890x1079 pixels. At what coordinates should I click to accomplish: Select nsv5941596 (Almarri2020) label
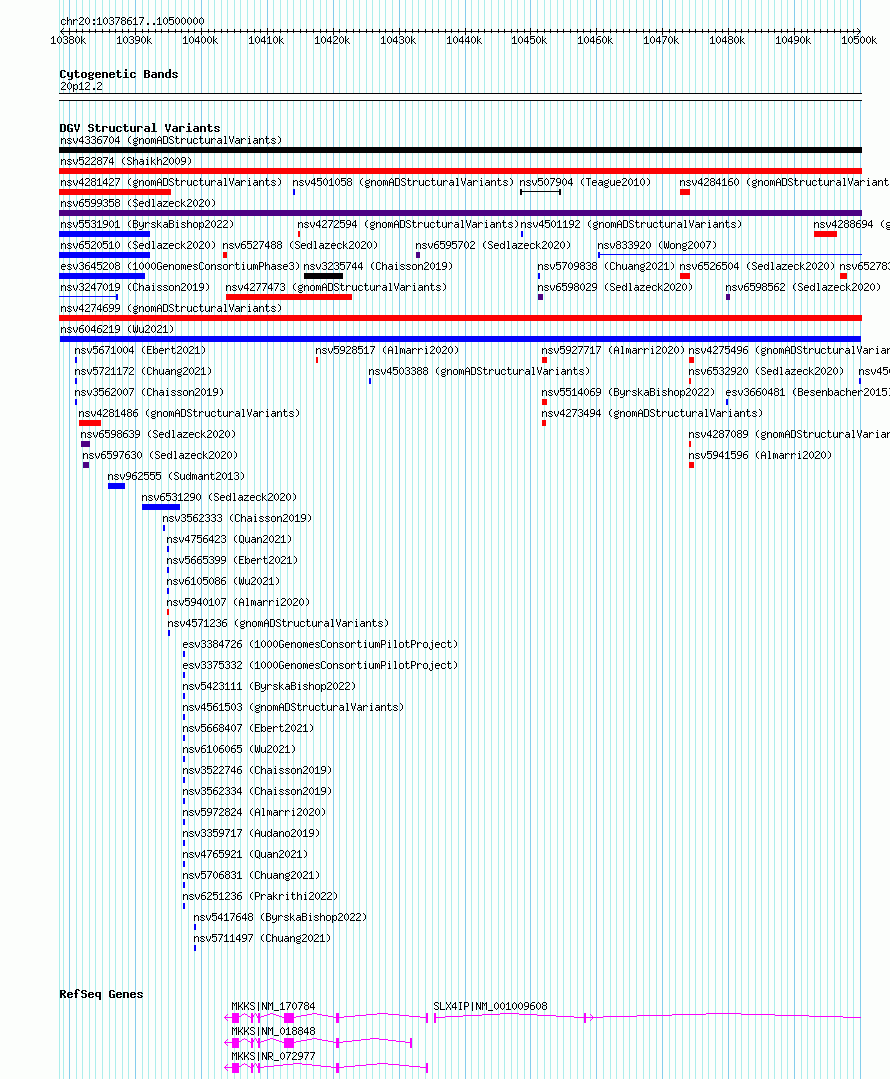click(760, 455)
